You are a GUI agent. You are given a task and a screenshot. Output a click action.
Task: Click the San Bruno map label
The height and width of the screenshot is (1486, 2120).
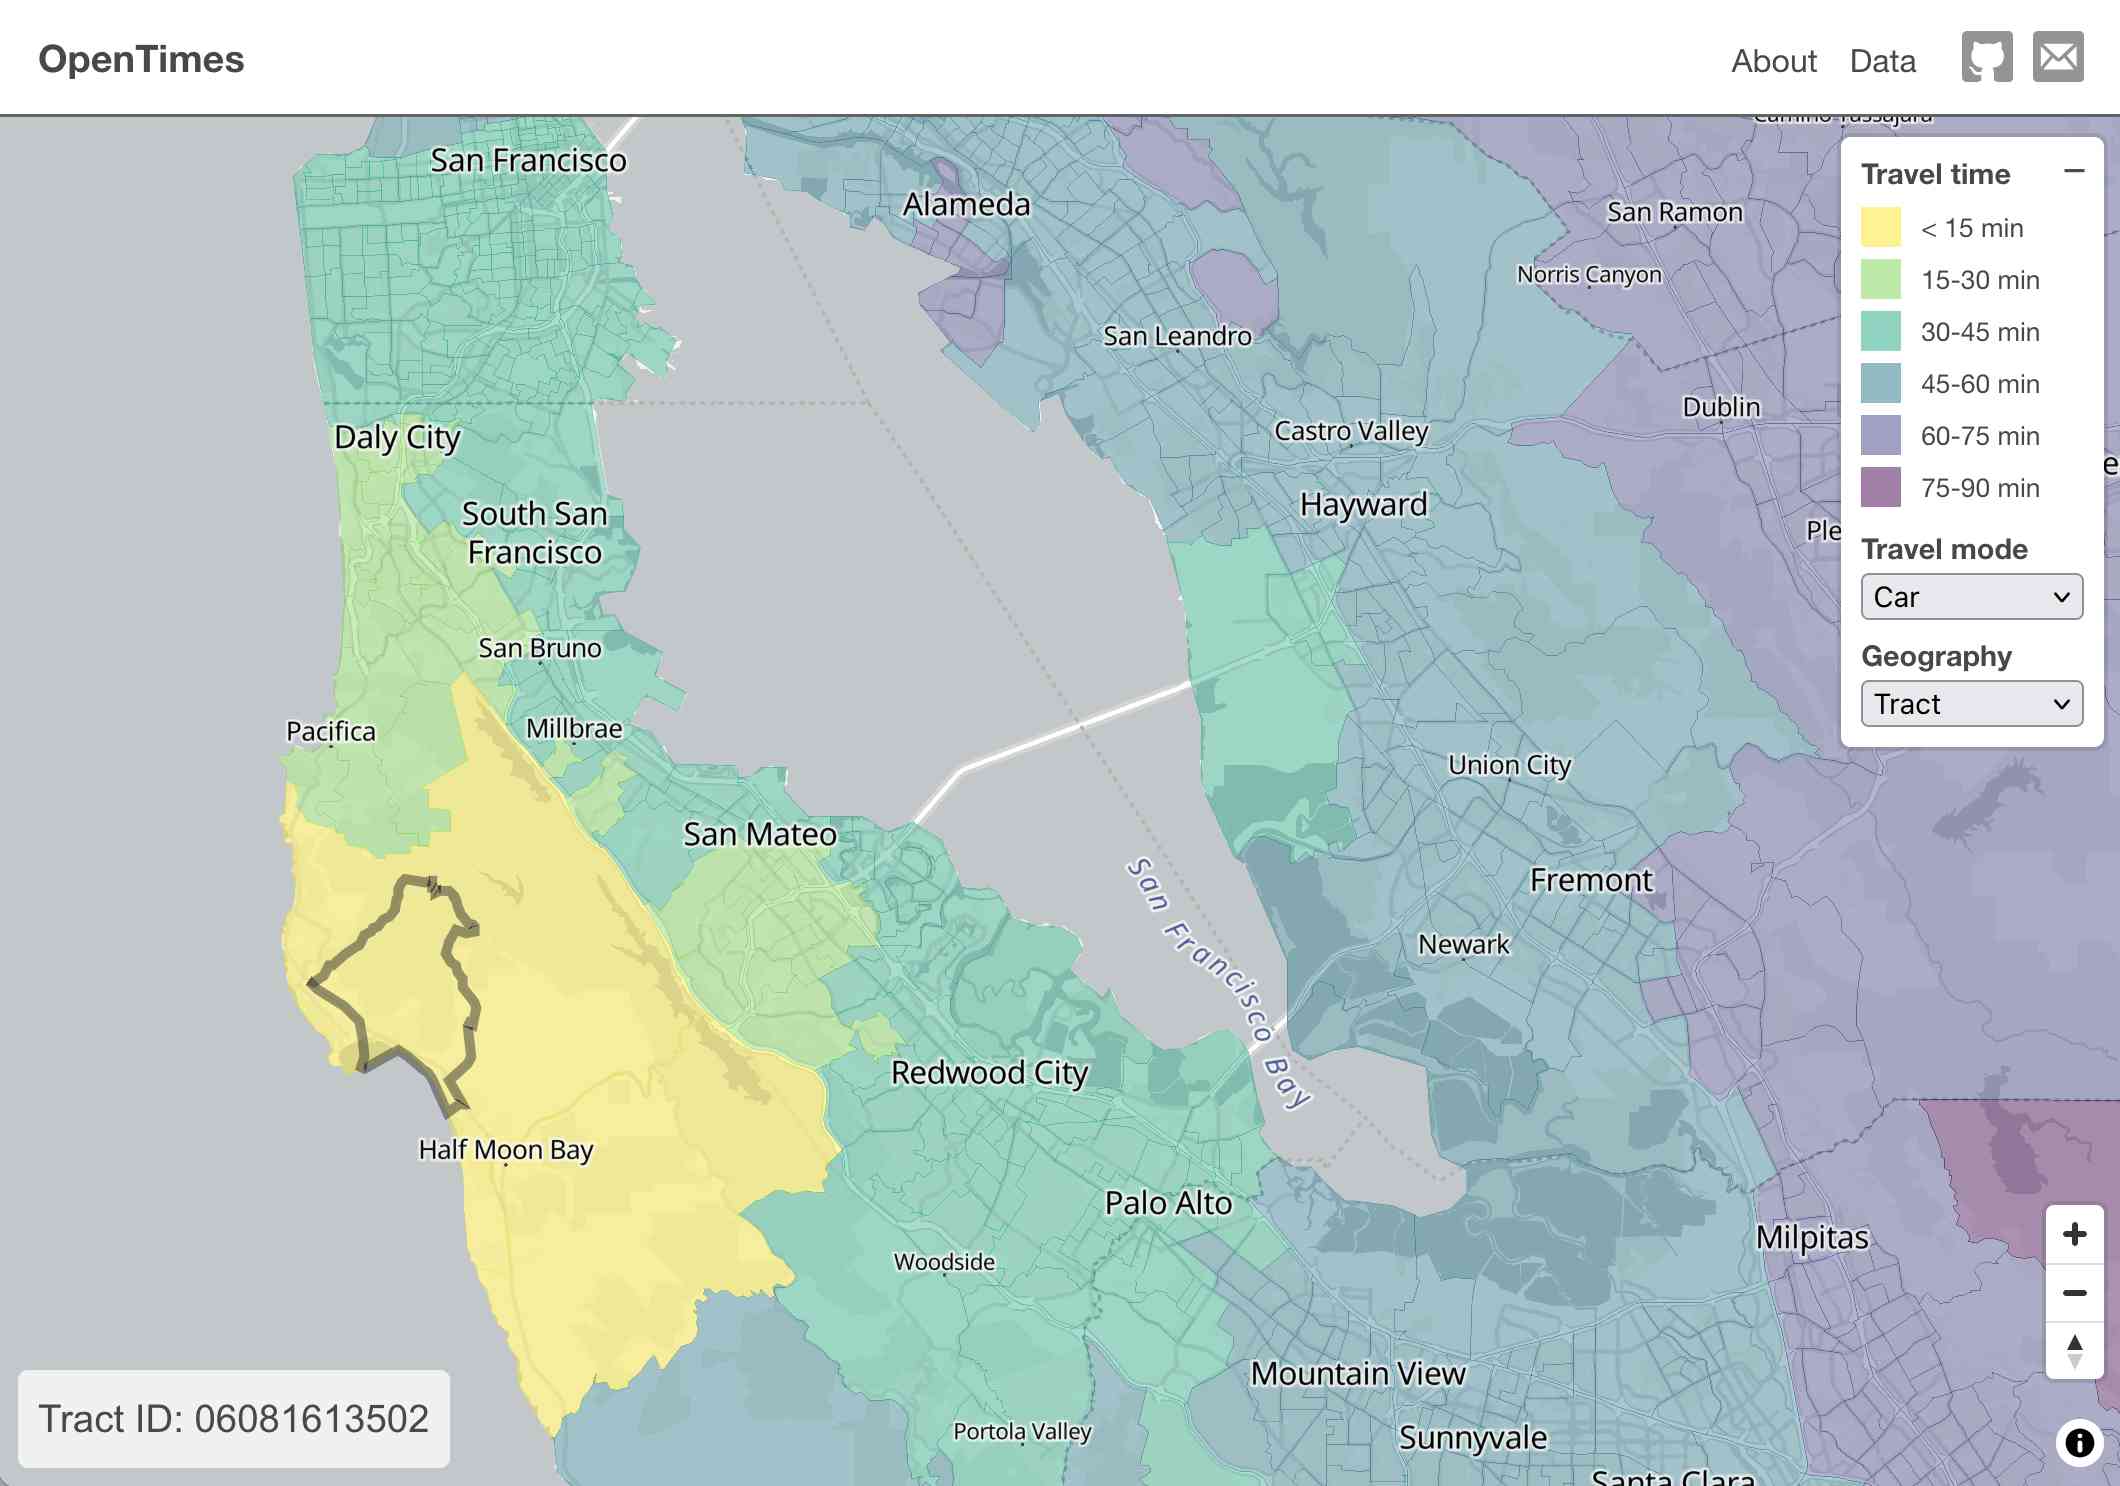pyautogui.click(x=540, y=648)
